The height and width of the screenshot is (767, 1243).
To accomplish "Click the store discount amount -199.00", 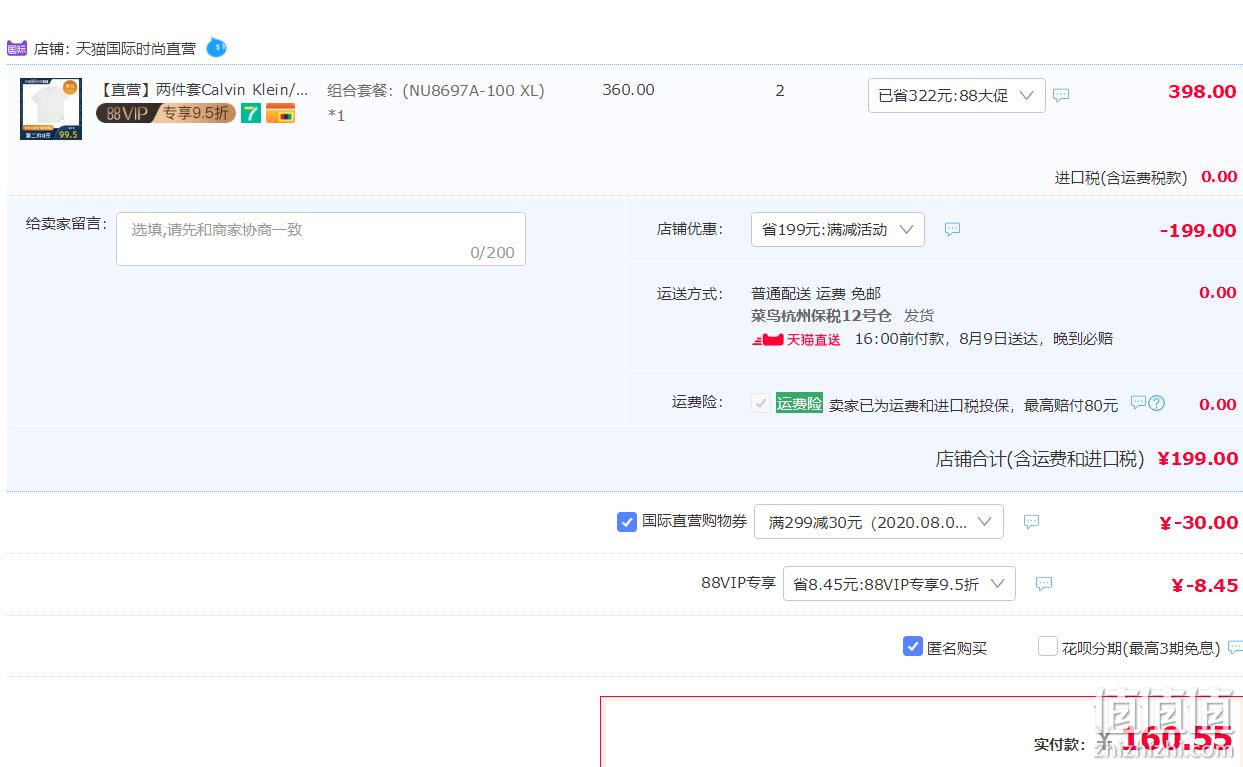I will click(1198, 230).
